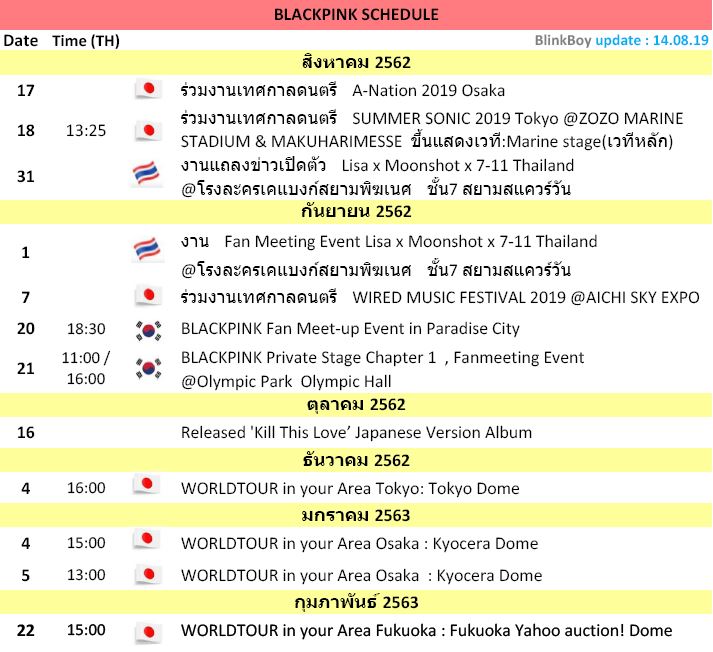Click the Time (TH) column header
Image resolution: width=713 pixels, height=652 pixels.
click(x=85, y=41)
